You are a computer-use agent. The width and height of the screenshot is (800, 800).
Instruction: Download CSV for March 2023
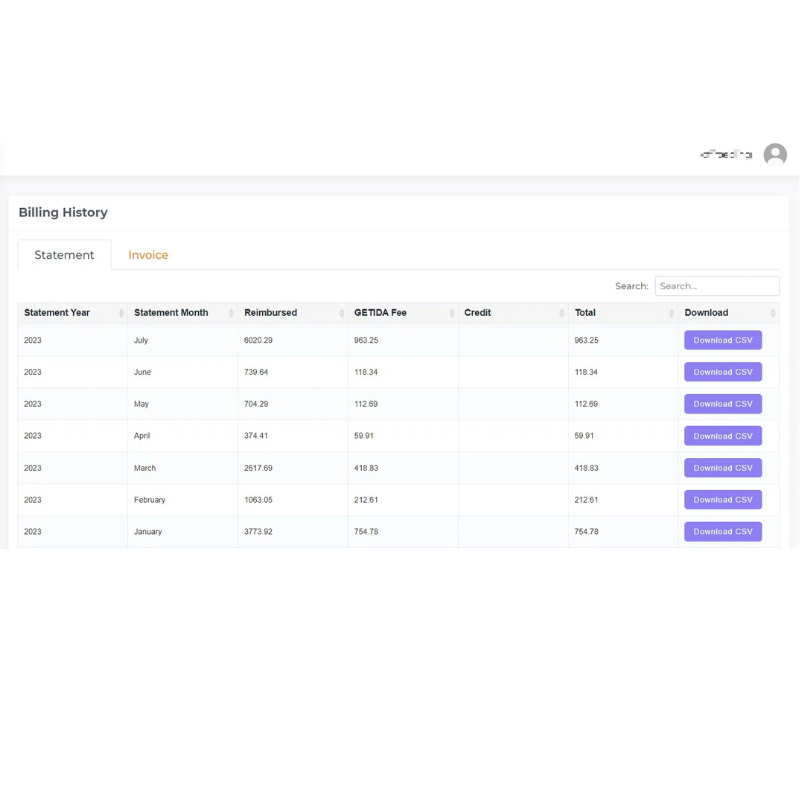tap(722, 468)
